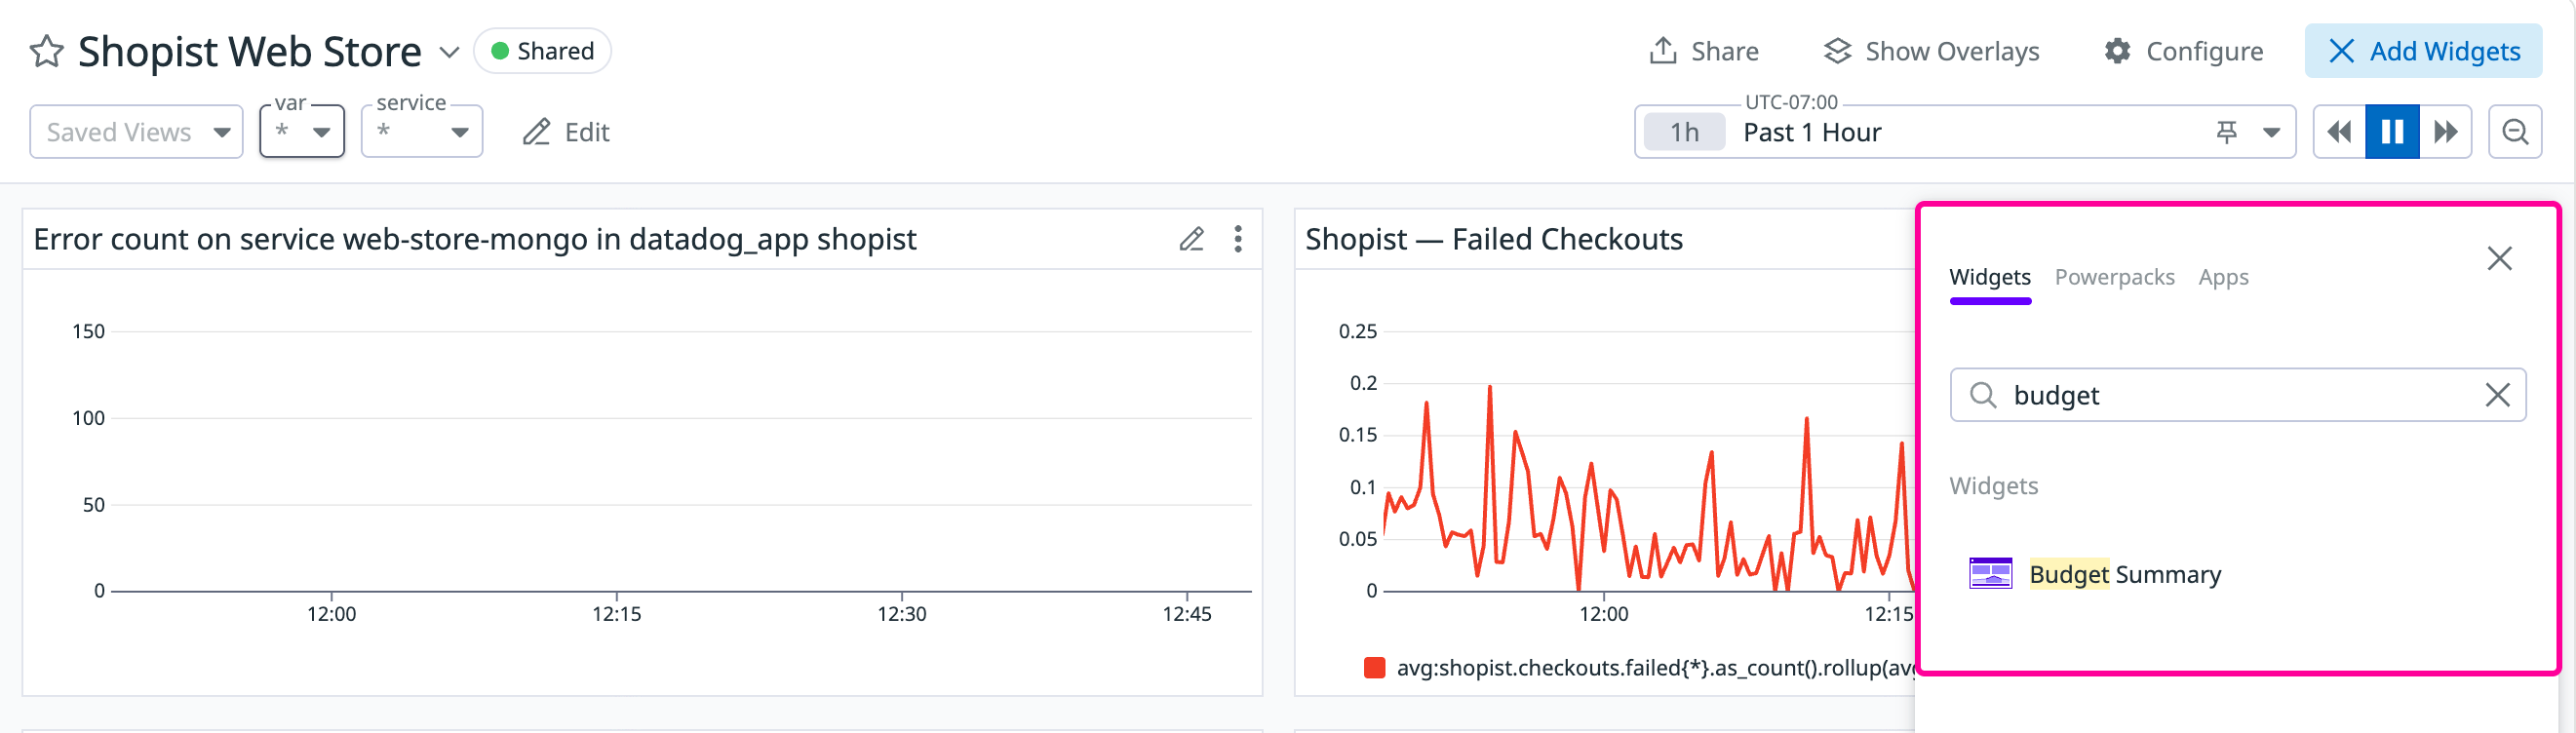
Task: Open the var template variable dropdown
Action: tap(302, 132)
